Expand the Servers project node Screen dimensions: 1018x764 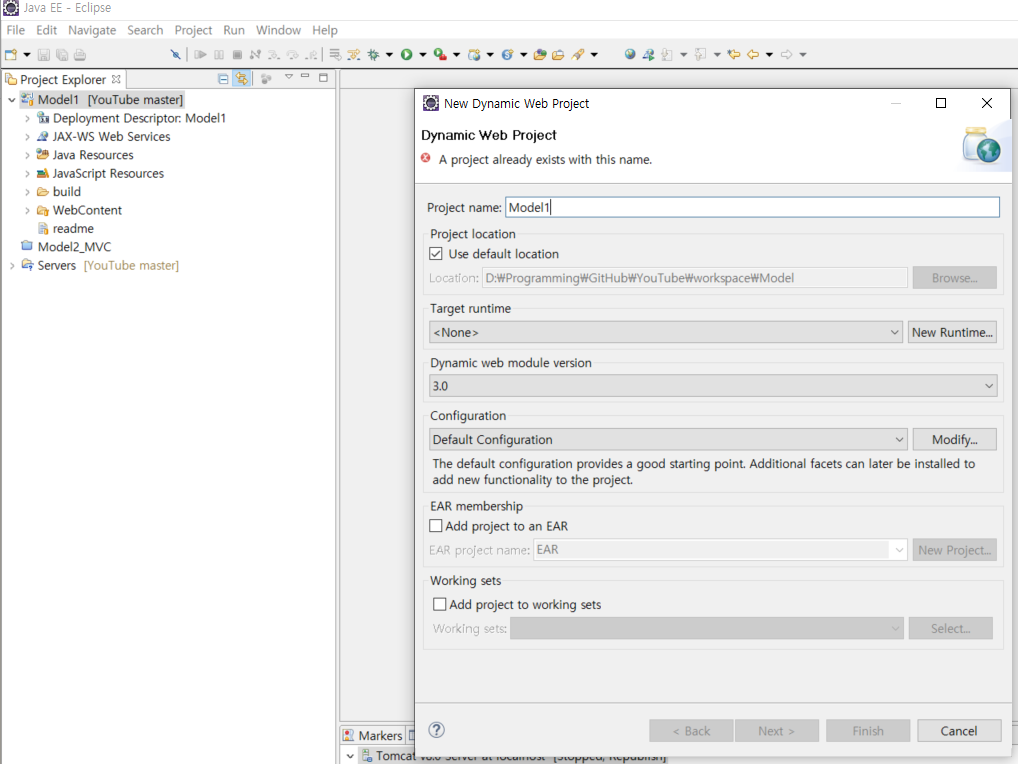point(12,265)
